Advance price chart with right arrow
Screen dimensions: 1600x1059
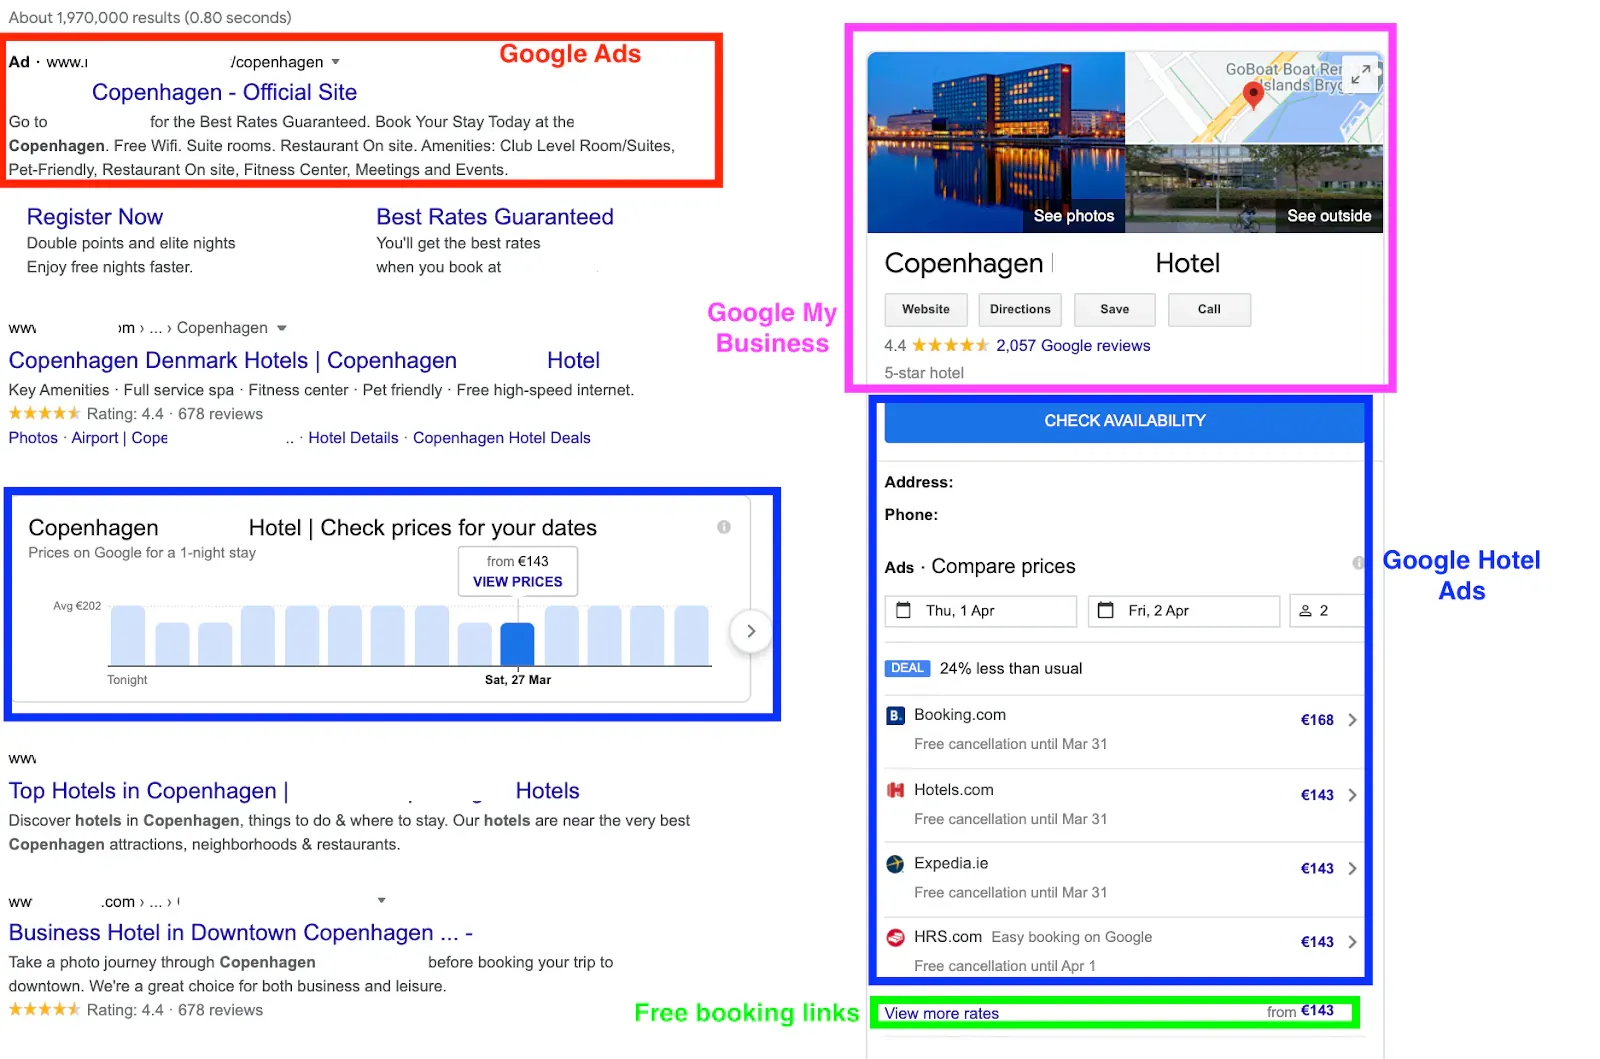click(x=751, y=631)
